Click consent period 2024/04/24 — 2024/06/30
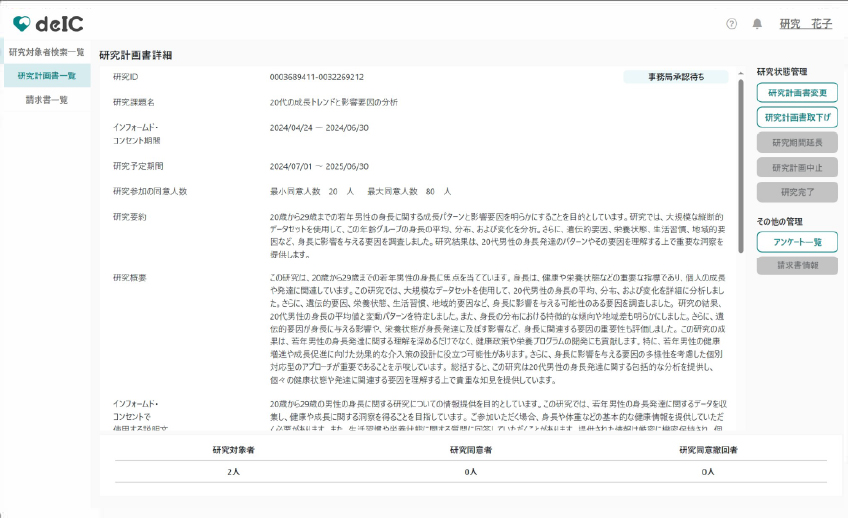The image size is (848, 518). coord(319,128)
